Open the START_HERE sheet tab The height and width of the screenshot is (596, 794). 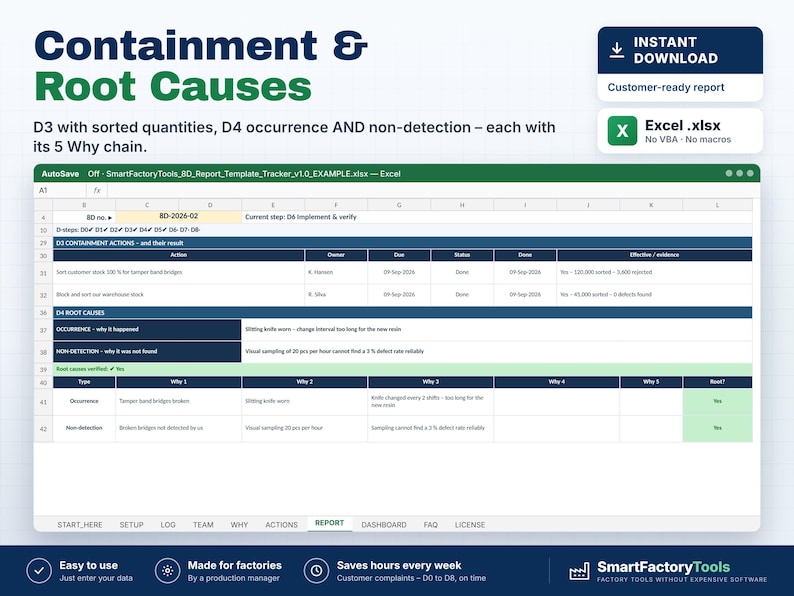coord(80,525)
